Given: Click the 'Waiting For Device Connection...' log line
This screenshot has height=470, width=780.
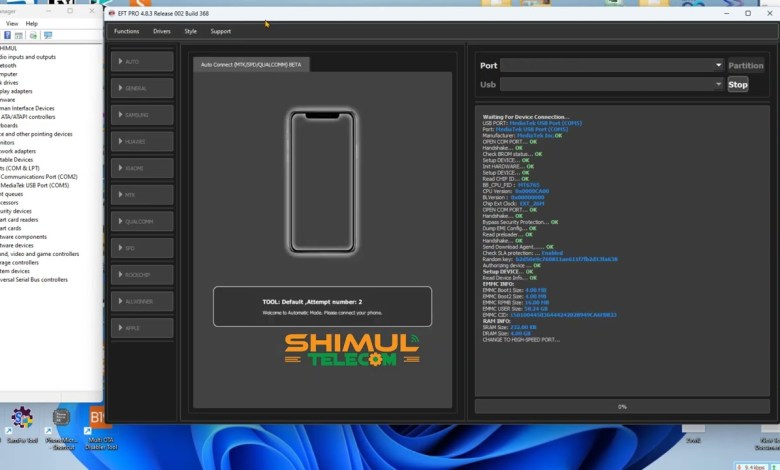Looking at the screenshot, I should click(x=526, y=117).
